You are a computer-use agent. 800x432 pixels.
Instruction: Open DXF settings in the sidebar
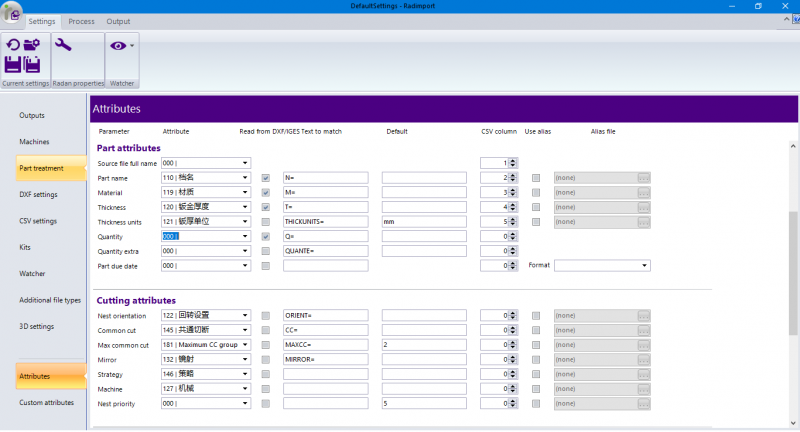point(38,194)
